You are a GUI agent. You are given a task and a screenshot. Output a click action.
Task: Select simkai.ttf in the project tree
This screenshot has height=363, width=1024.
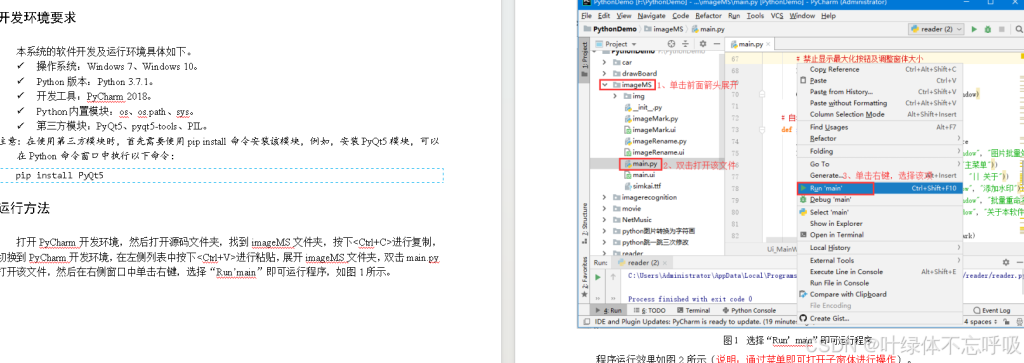pos(642,186)
